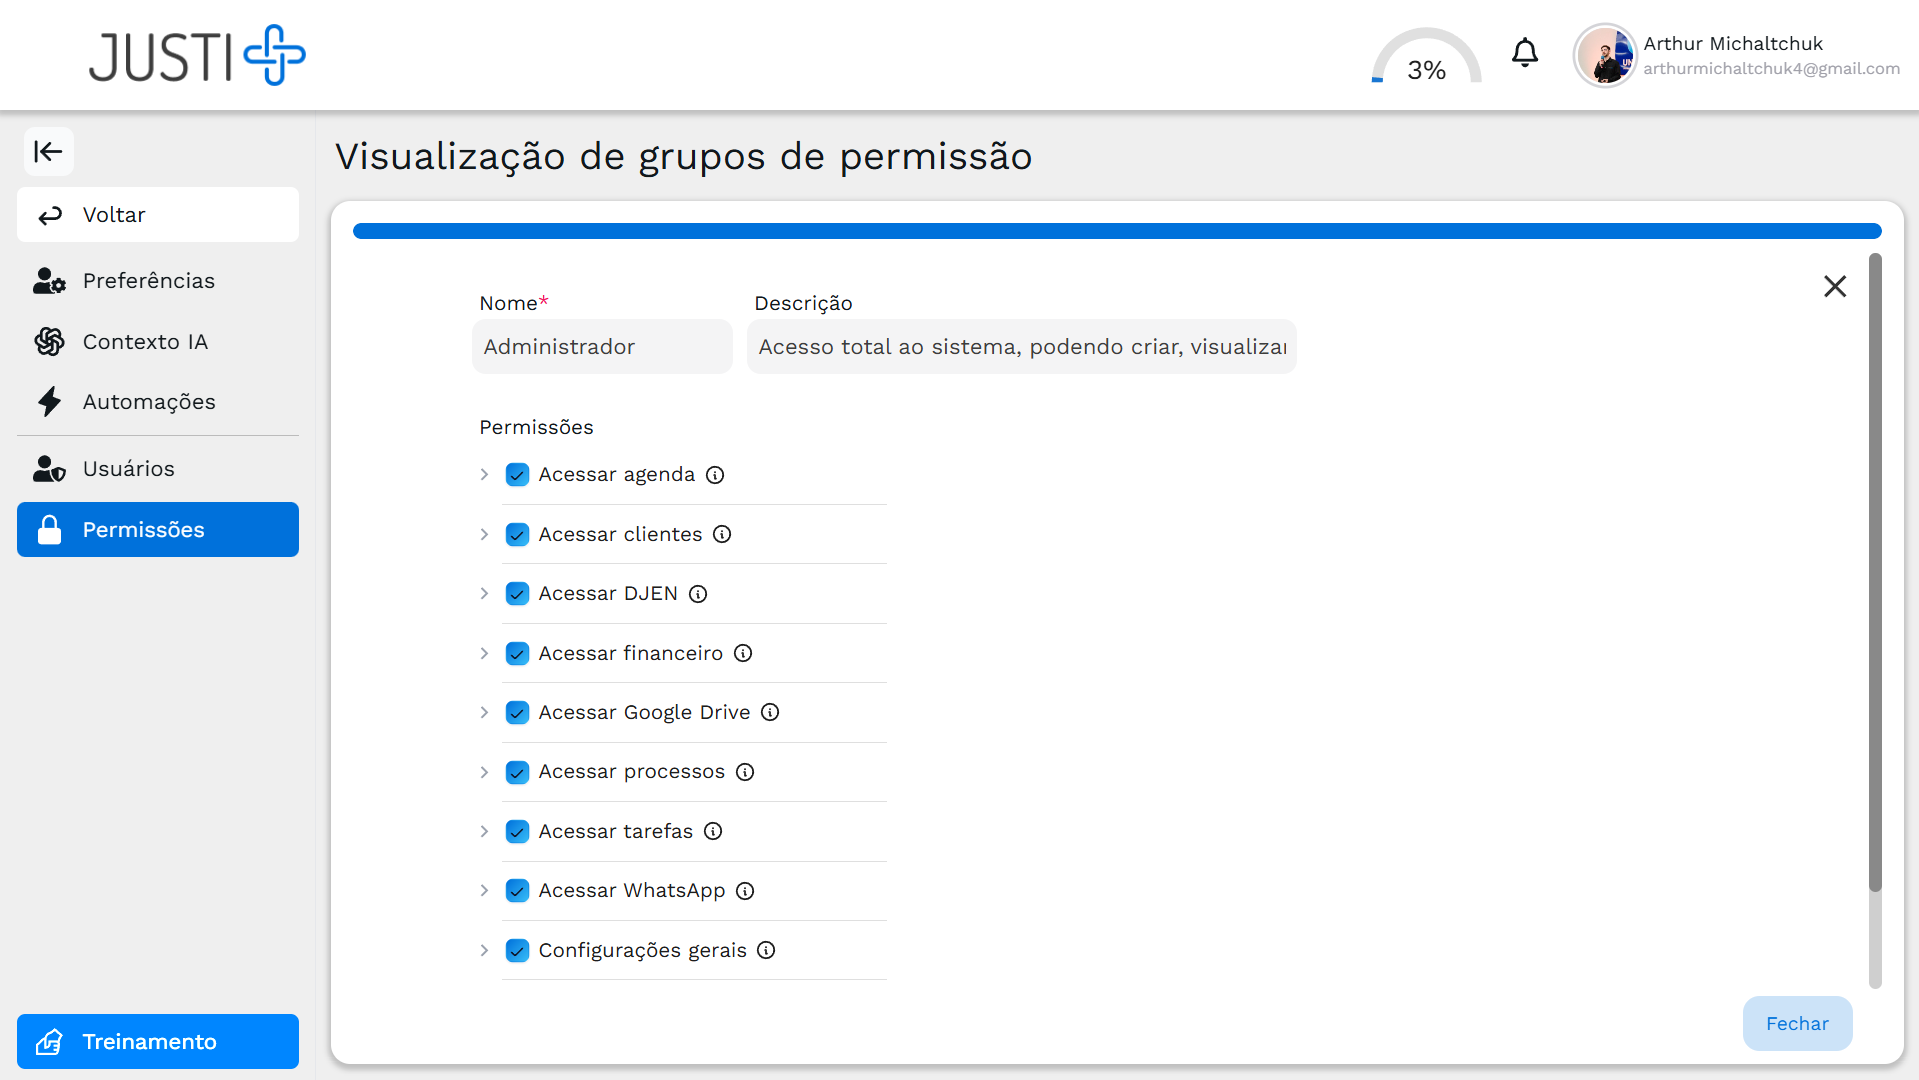Click the info icon next to Acessar agenda
This screenshot has width=1919, height=1080.
click(715, 475)
